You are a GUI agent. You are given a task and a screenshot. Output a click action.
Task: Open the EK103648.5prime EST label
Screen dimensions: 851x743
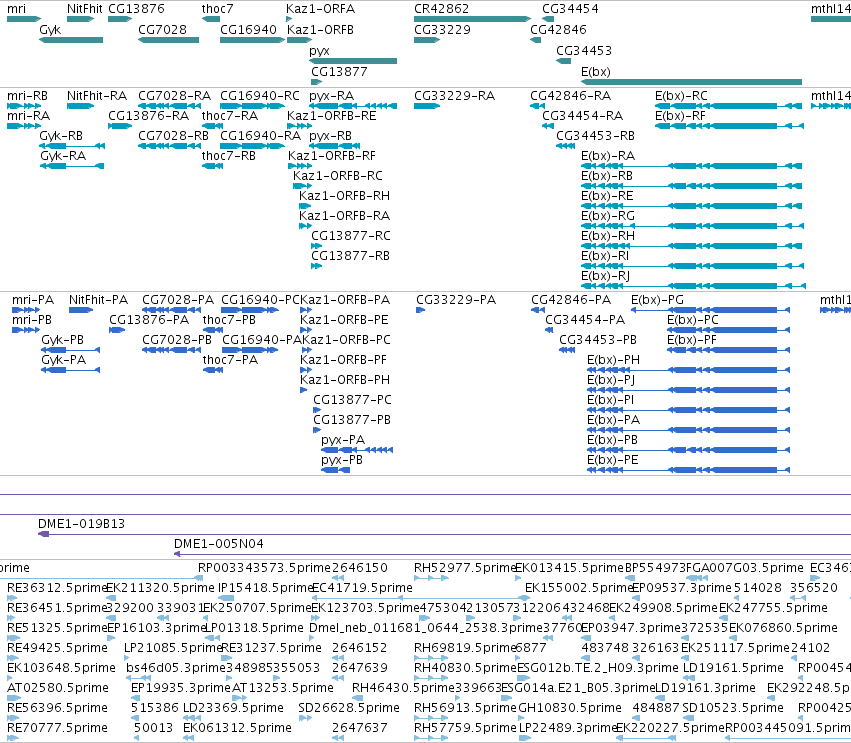coord(61,668)
